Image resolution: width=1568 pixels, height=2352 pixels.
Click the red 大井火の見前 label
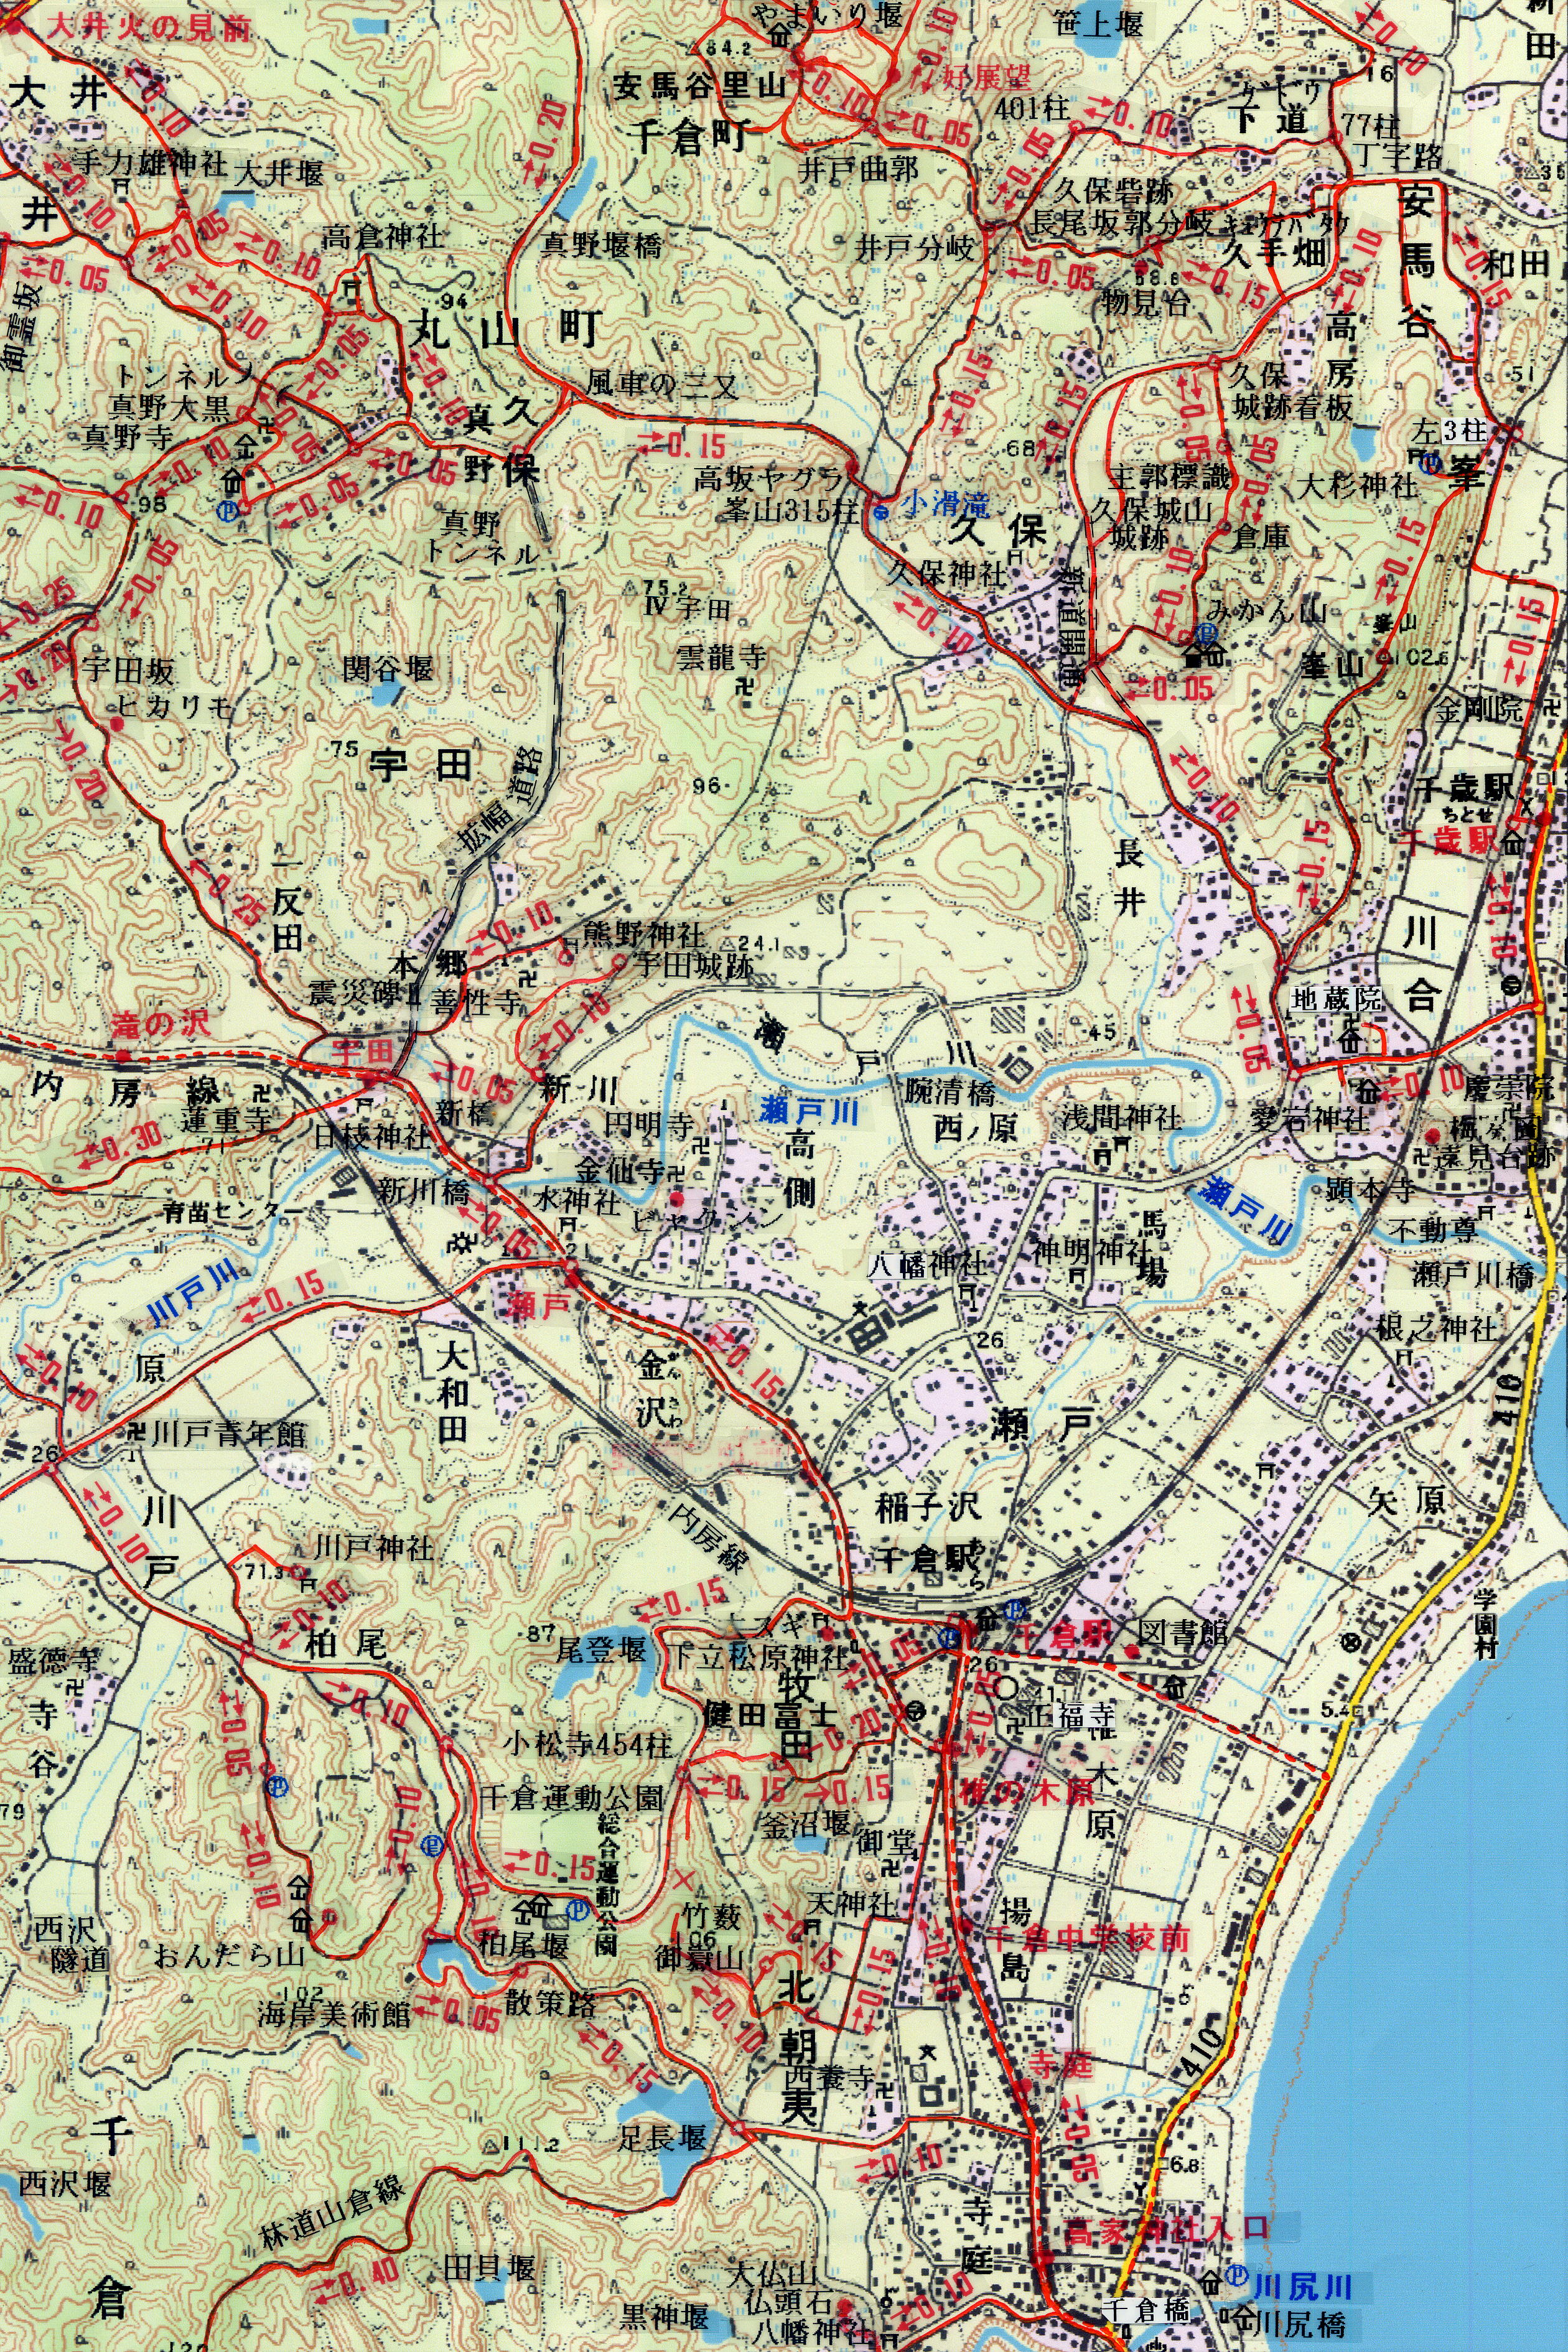point(149,27)
